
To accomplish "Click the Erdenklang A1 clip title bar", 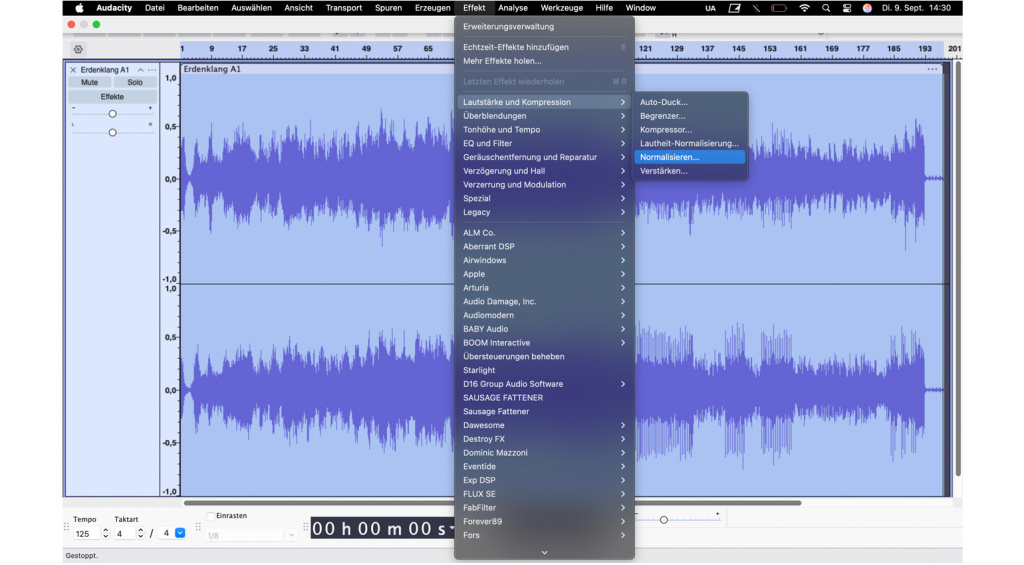I will (x=562, y=69).
